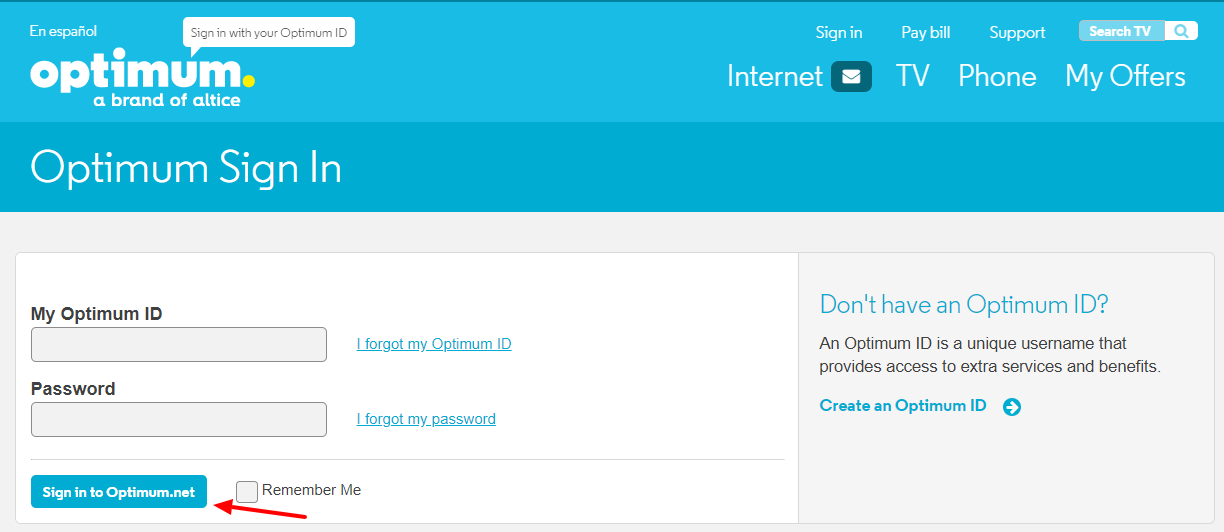Open the Phone menu
1224x532 pixels.
(x=997, y=77)
